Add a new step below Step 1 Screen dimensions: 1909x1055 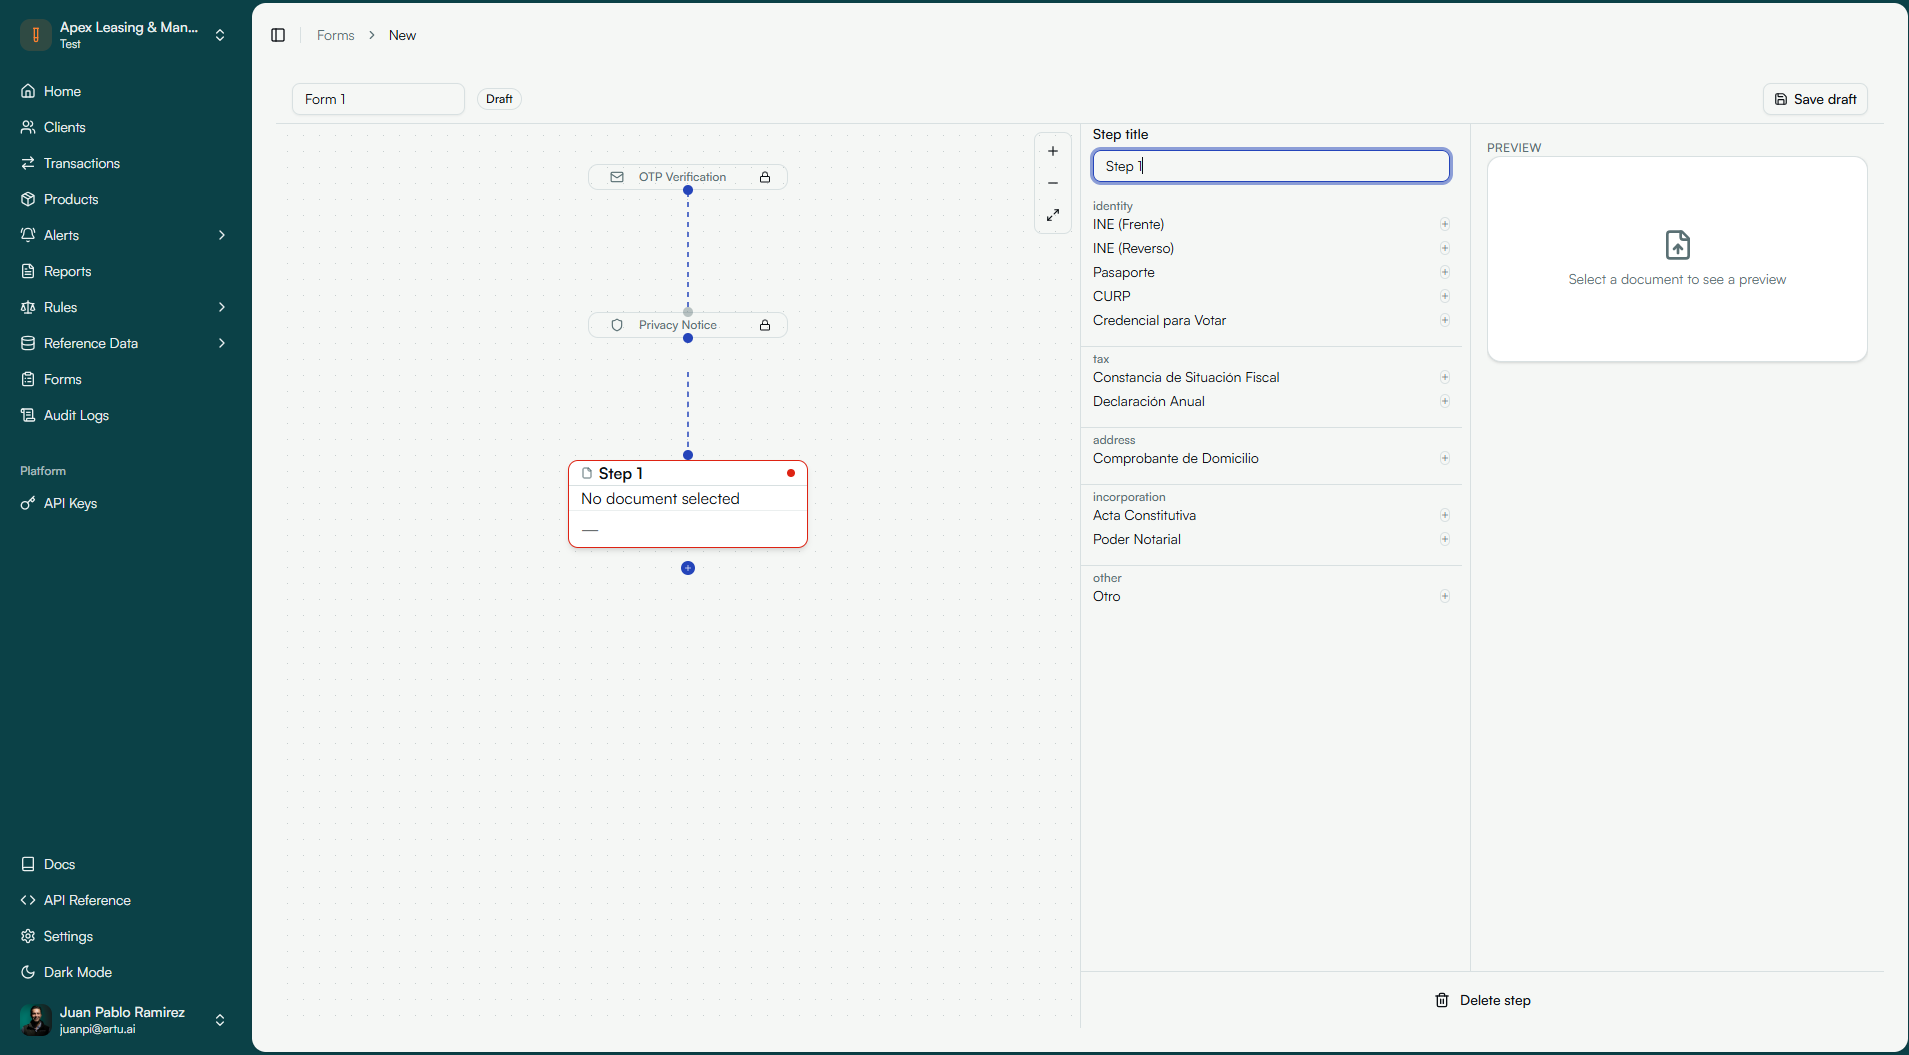[x=688, y=568]
